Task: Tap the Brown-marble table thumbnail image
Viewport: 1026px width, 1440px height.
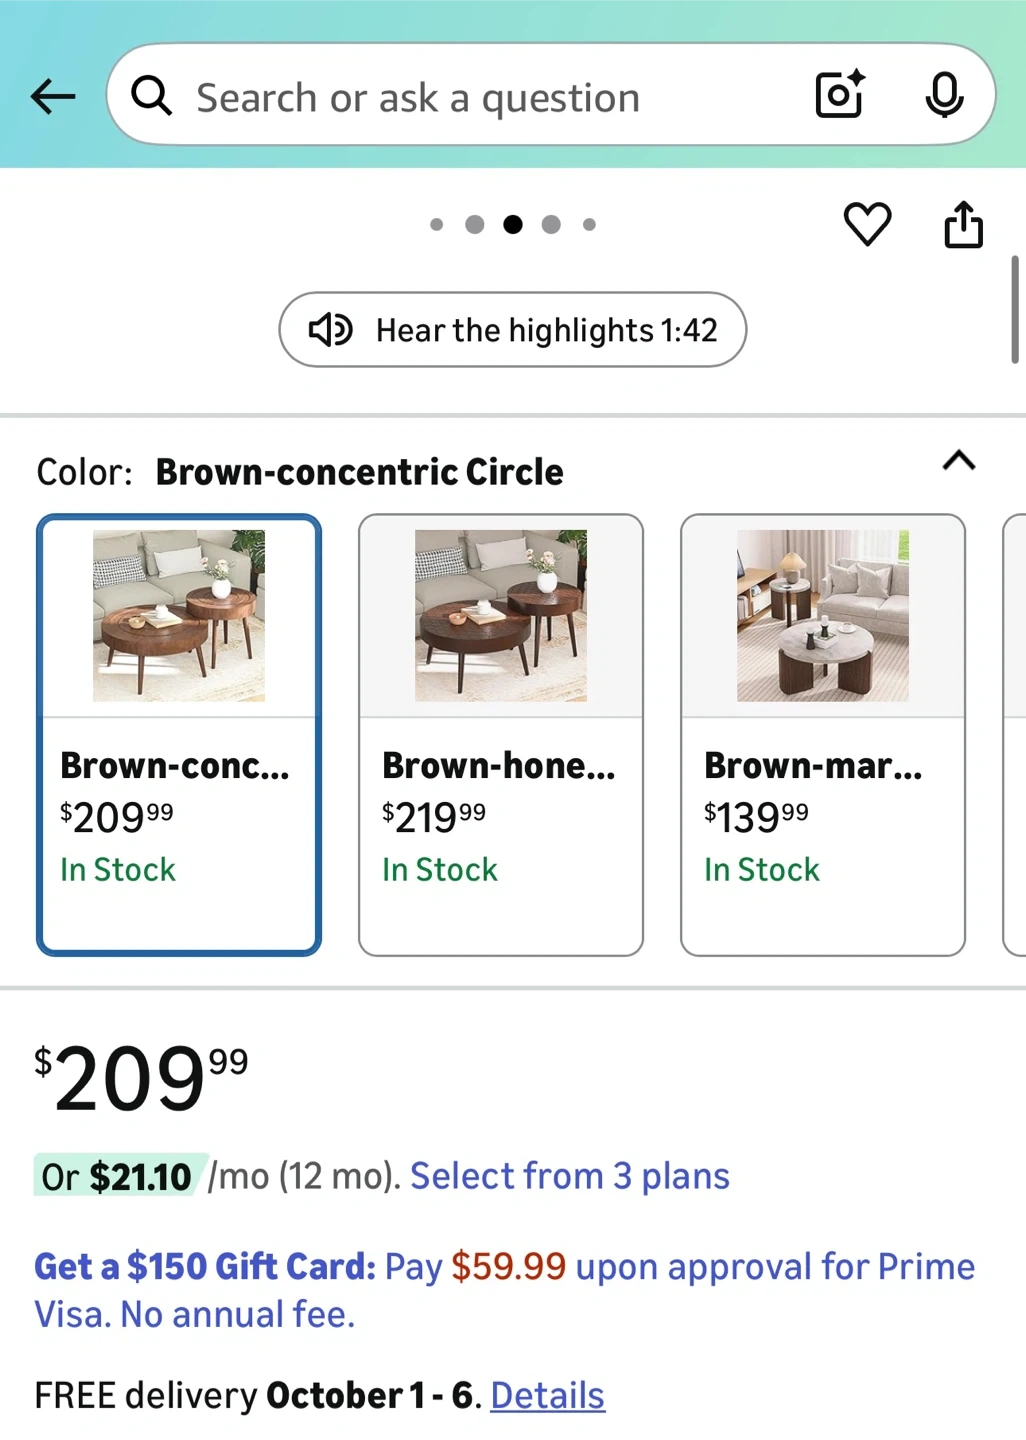Action: [x=823, y=615]
